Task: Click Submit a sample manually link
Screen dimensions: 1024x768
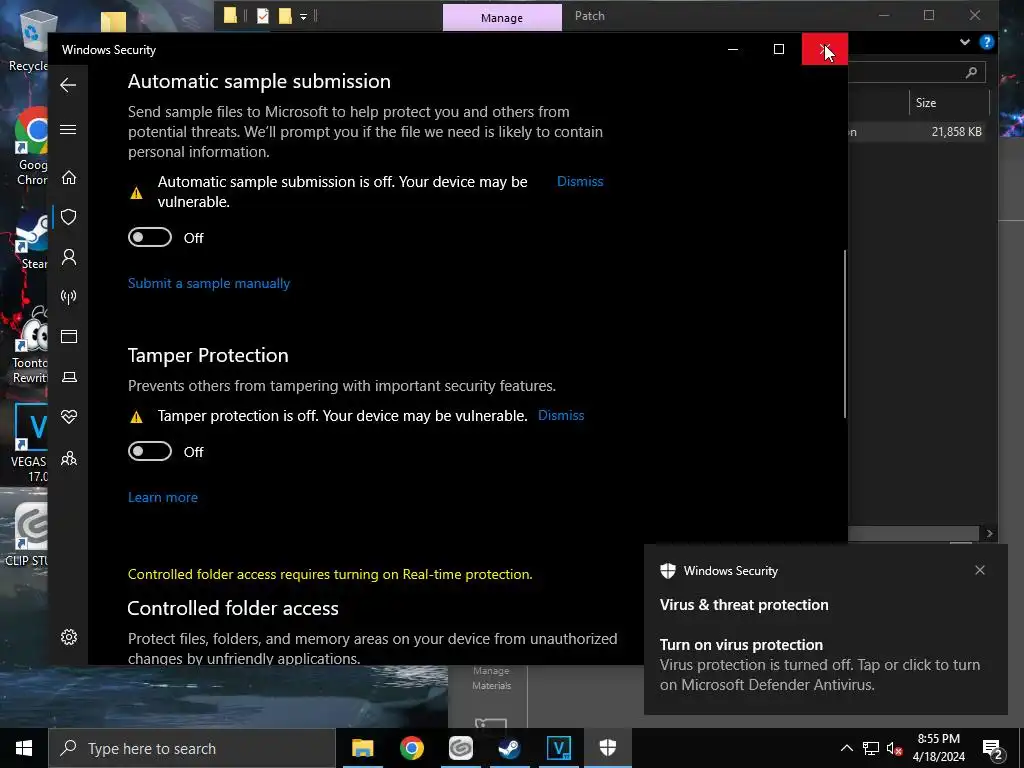Action: click(x=209, y=283)
